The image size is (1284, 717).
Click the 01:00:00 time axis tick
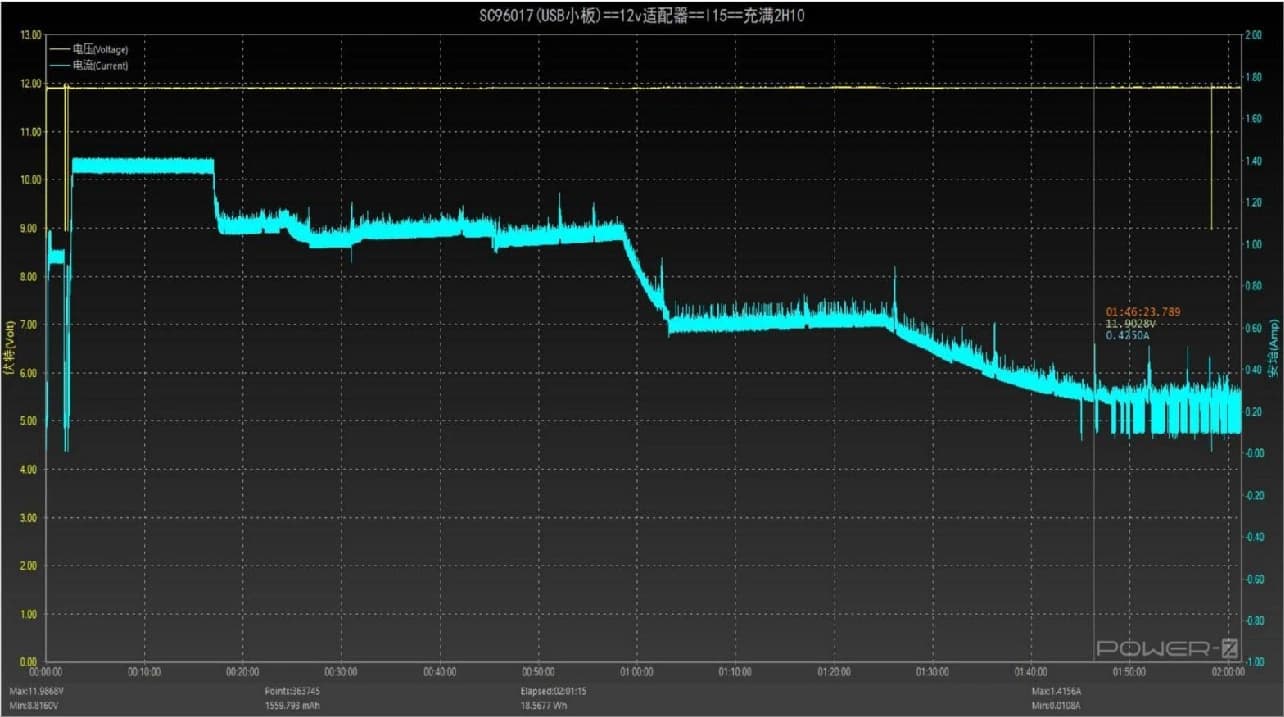pyautogui.click(x=638, y=672)
